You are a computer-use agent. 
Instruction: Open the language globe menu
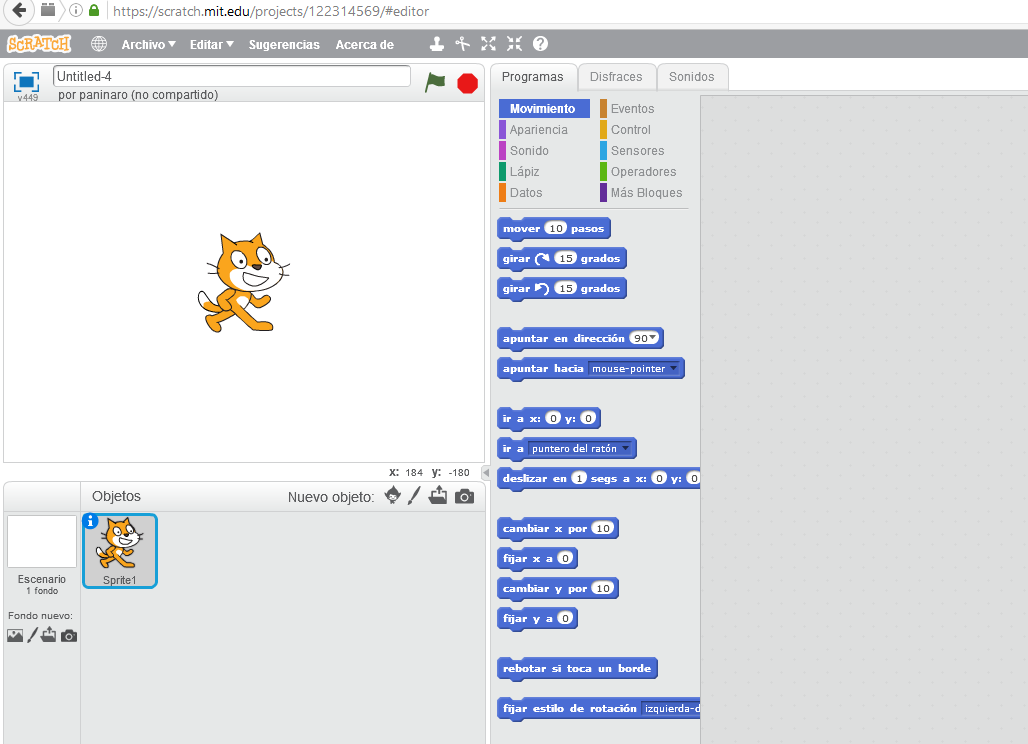click(x=98, y=43)
